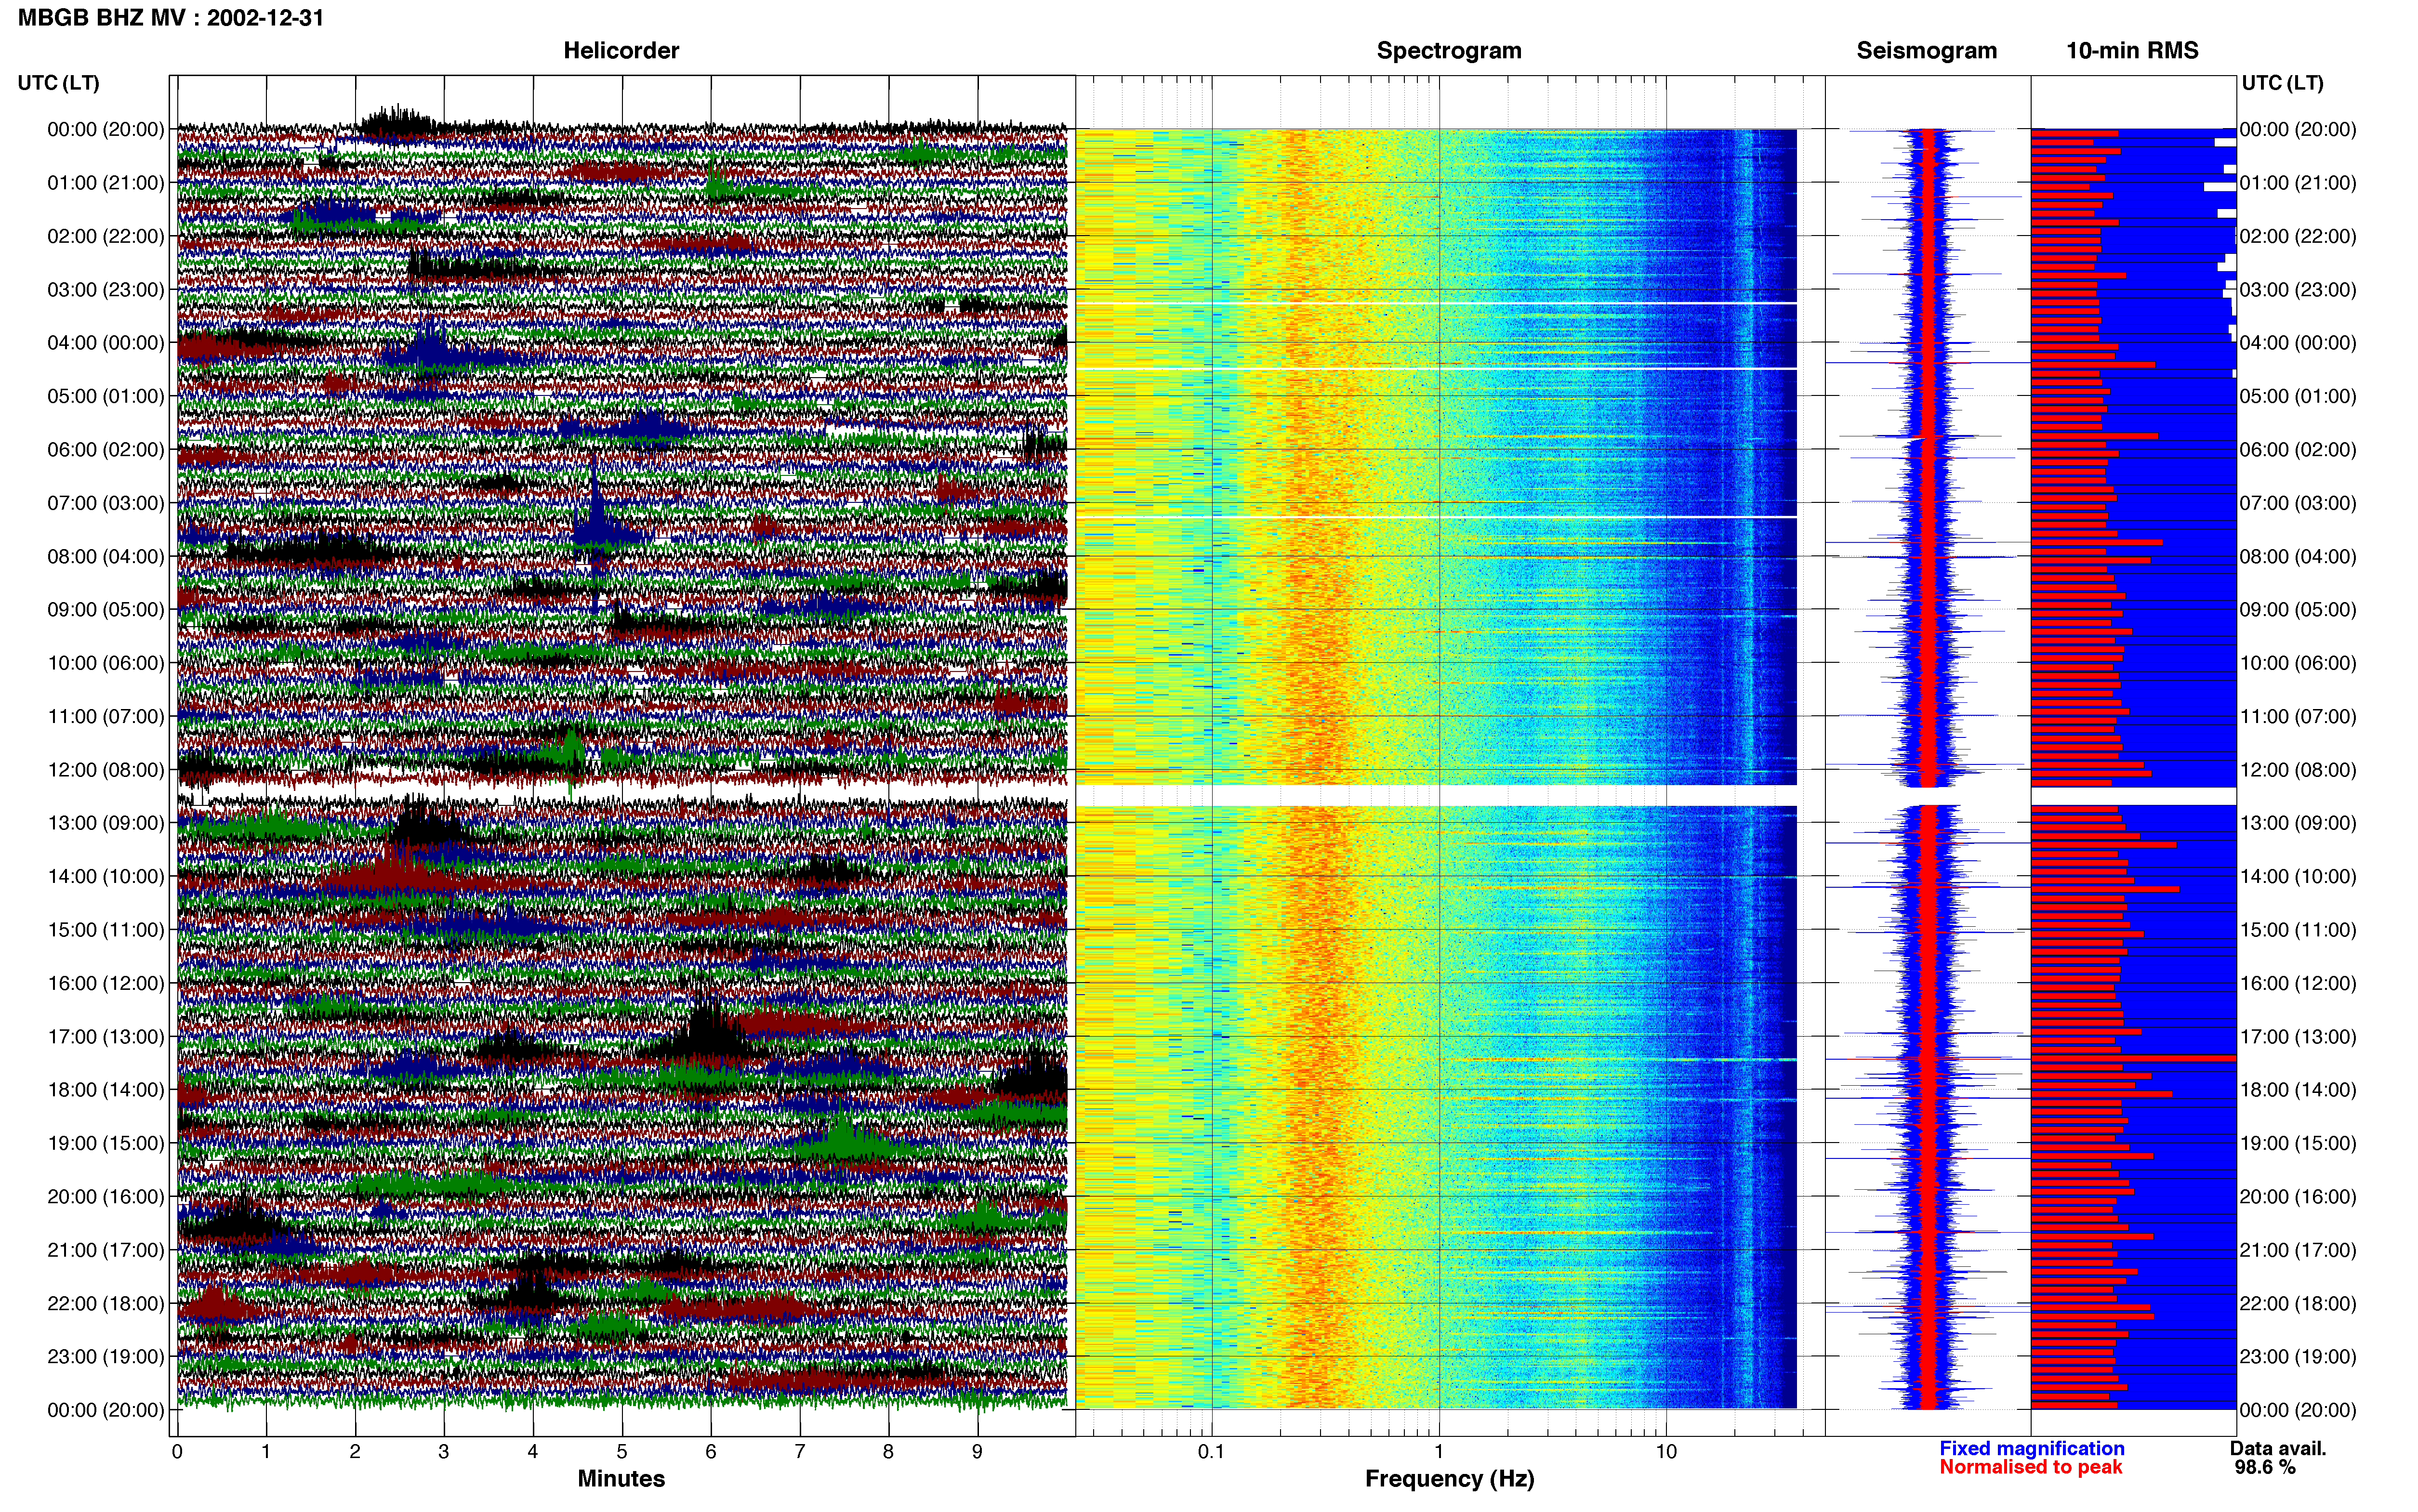Click left time label 01:00 (21:00)
2418x1512 pixels.
click(x=106, y=183)
